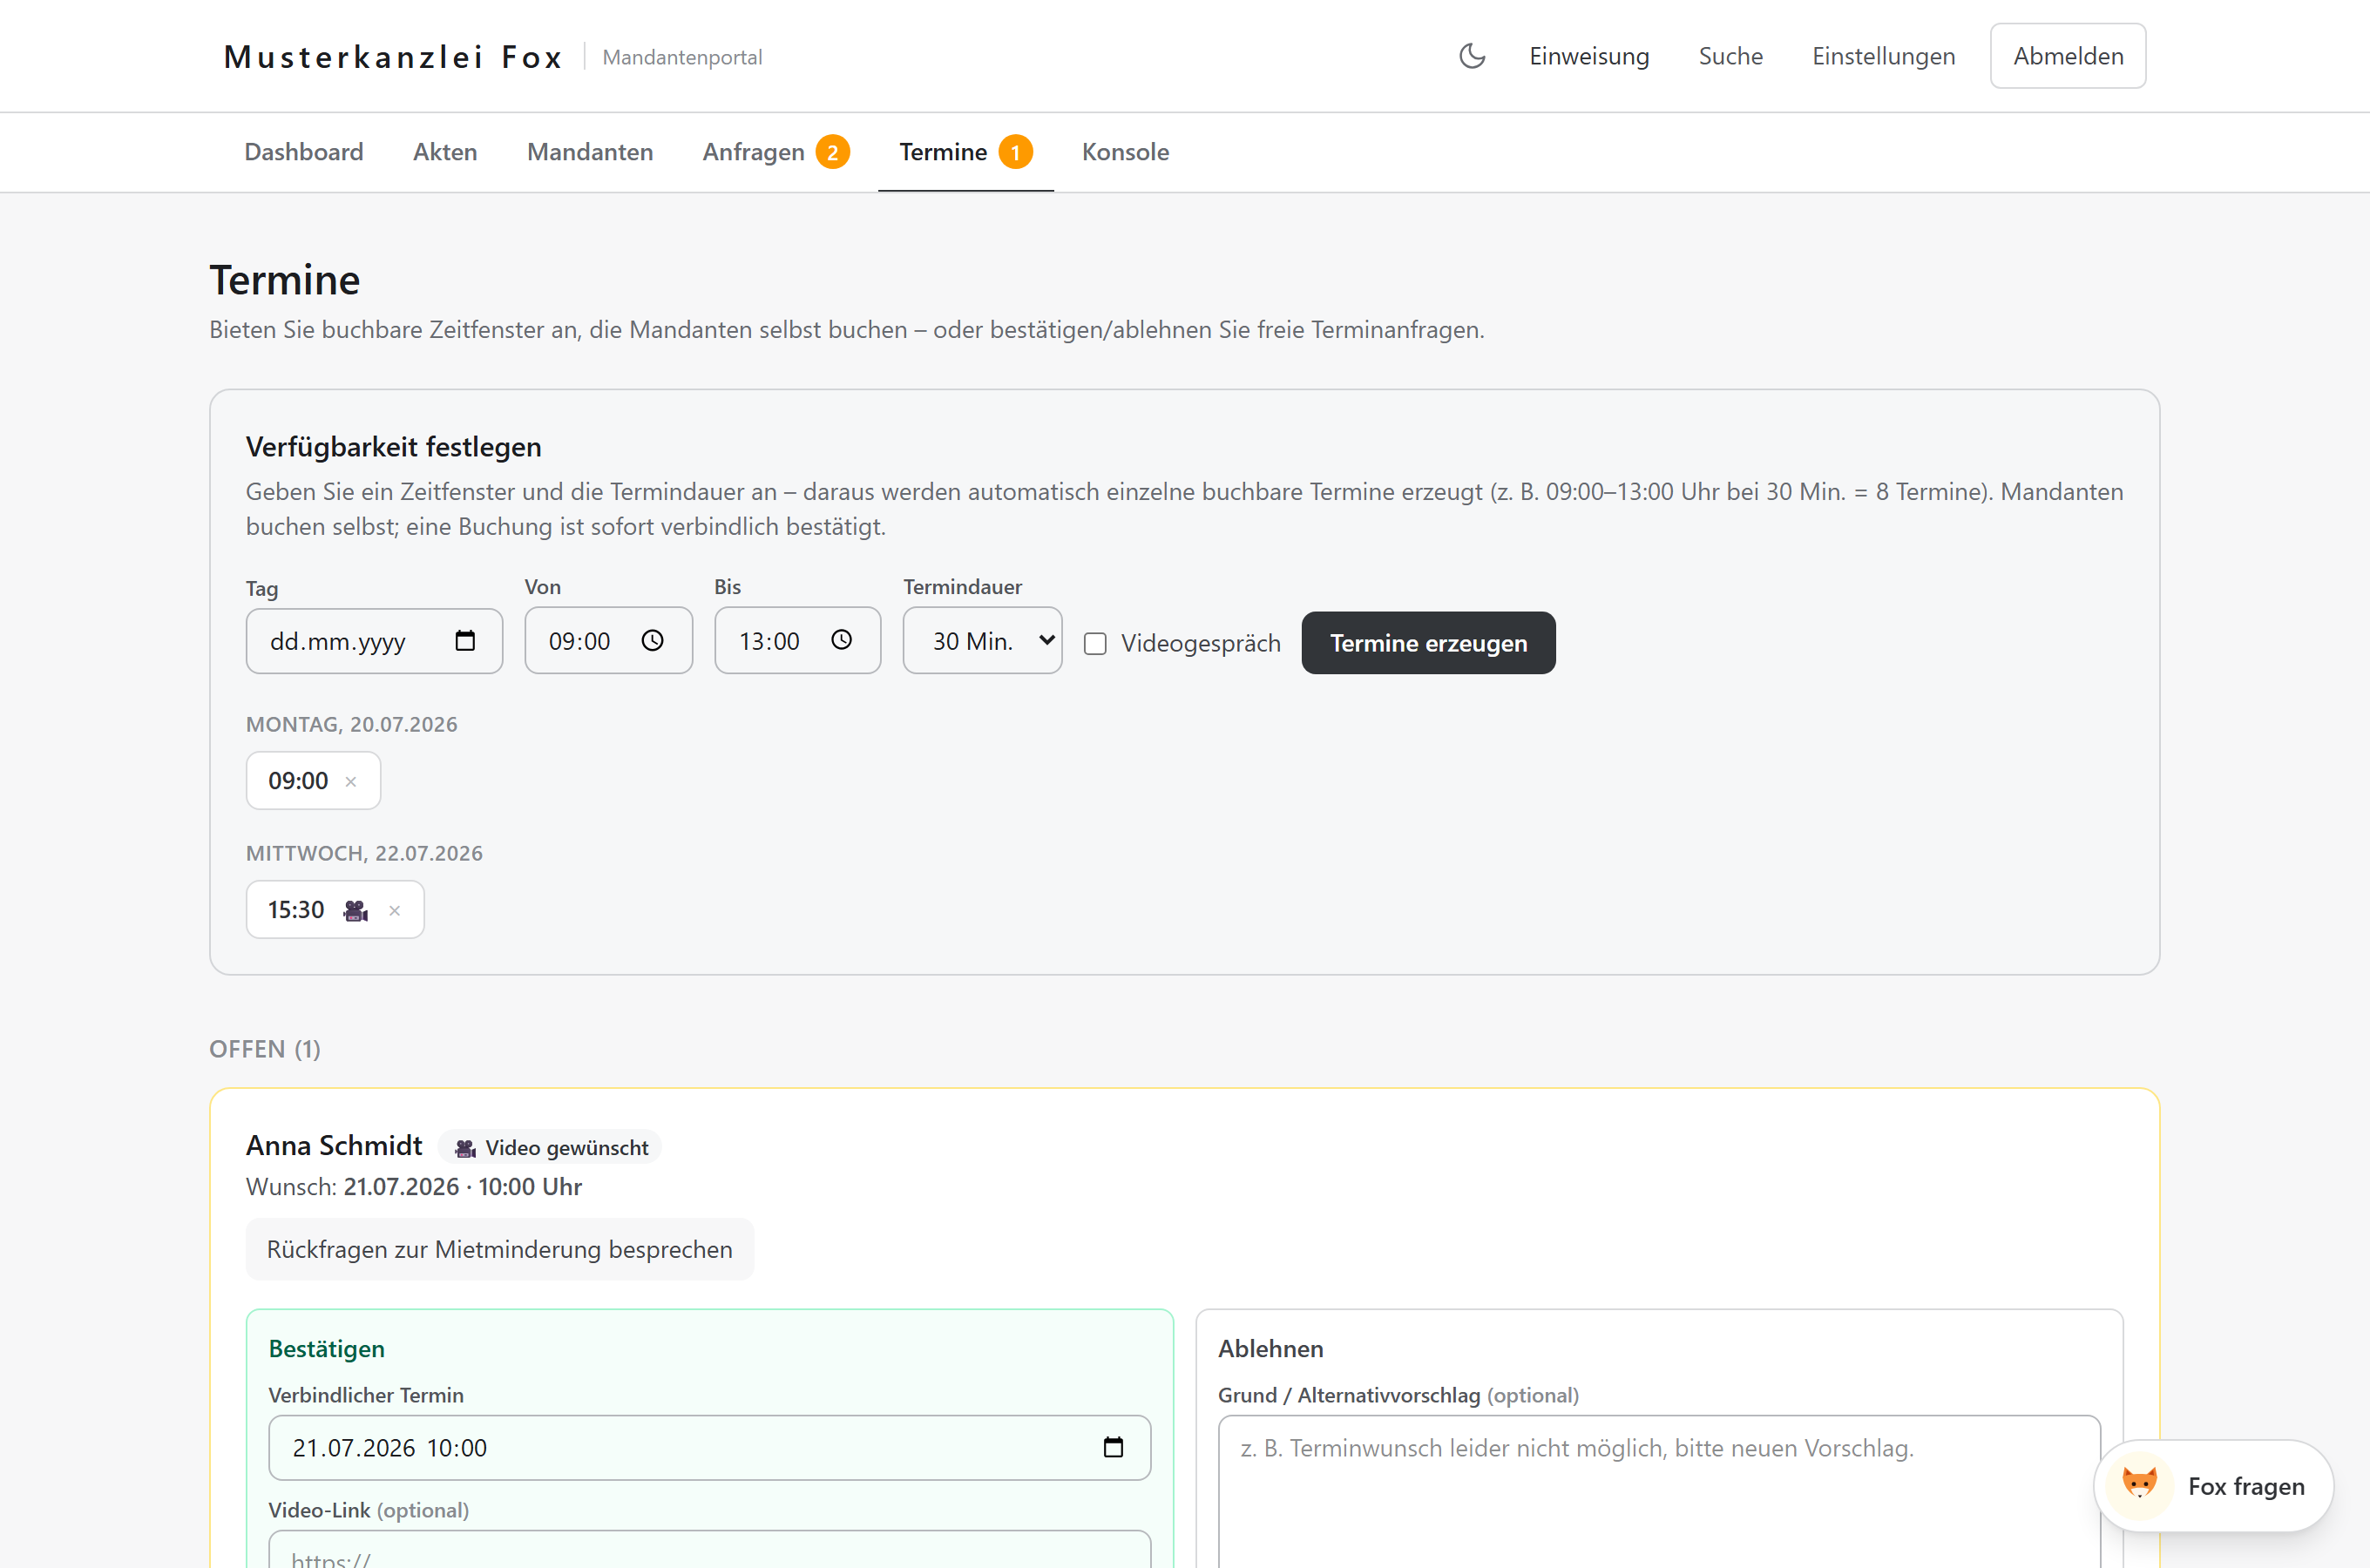Open the Termindauer dropdown
Screen dimensions: 2370x1568
pos(983,641)
